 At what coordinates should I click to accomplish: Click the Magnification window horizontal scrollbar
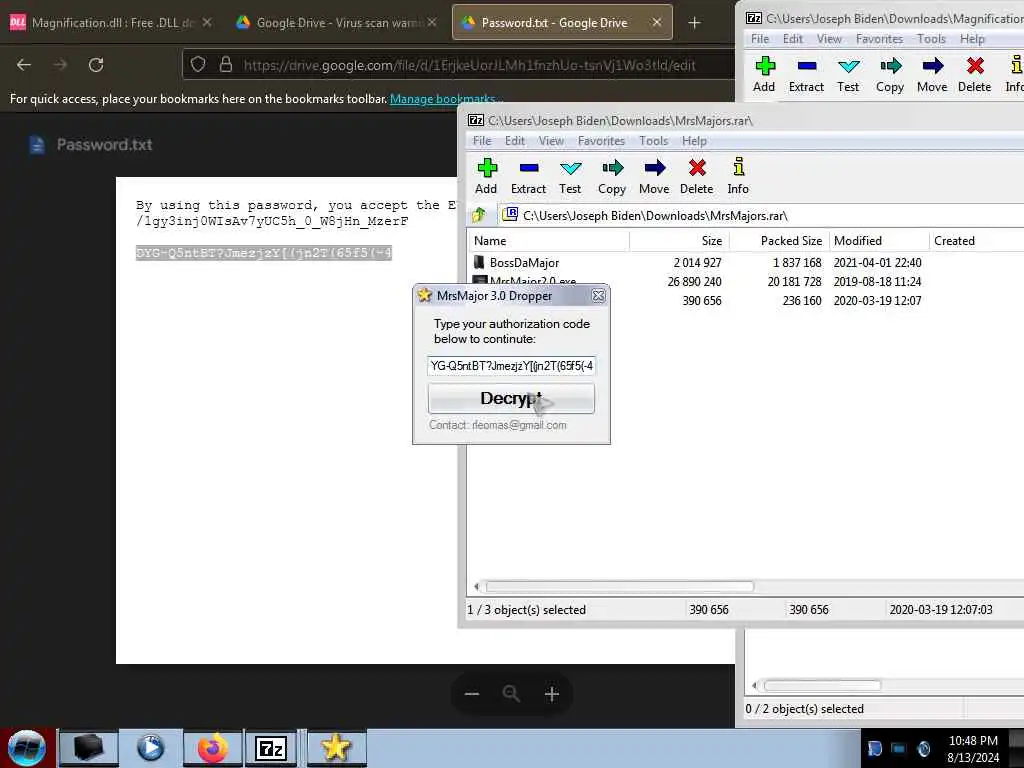tap(822, 686)
